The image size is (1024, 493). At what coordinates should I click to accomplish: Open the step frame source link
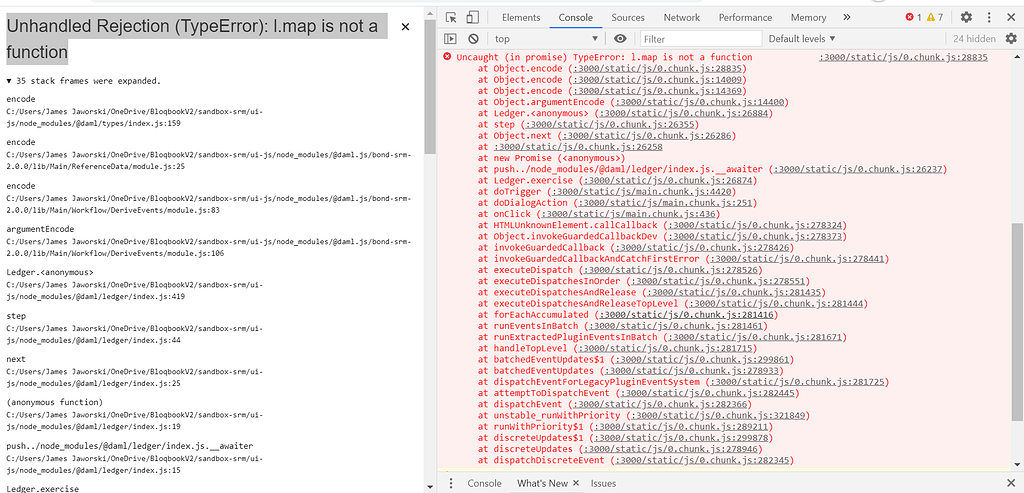609,124
